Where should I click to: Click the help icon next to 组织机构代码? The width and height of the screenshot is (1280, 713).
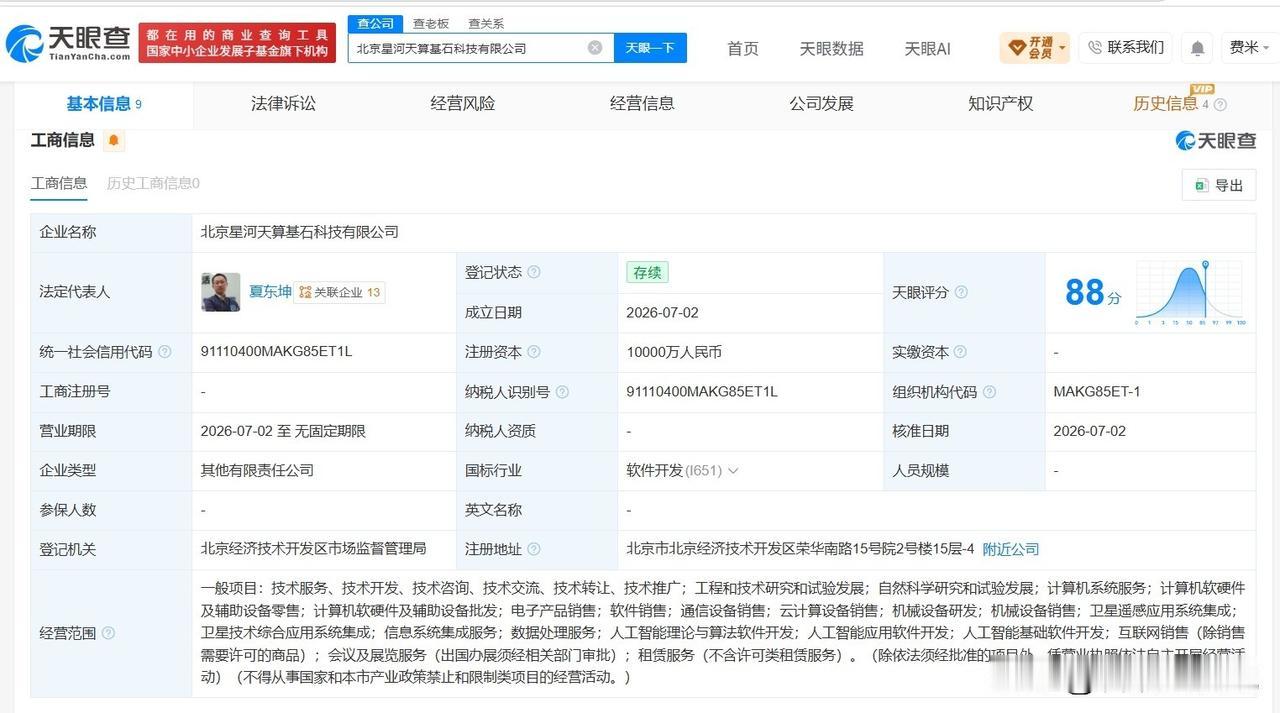(989, 392)
